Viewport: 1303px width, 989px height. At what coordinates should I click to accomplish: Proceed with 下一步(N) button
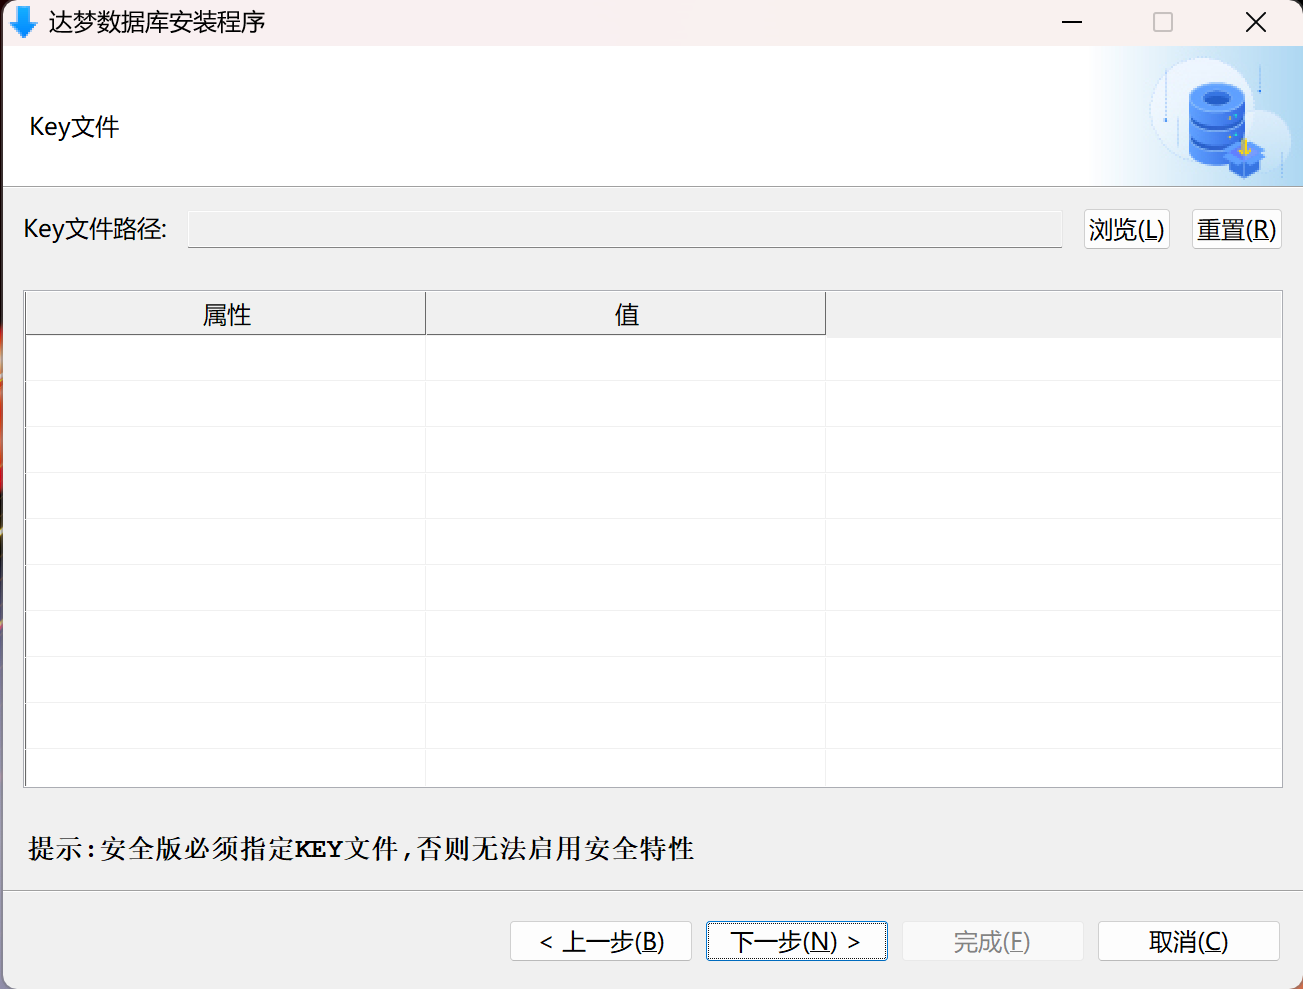[797, 941]
